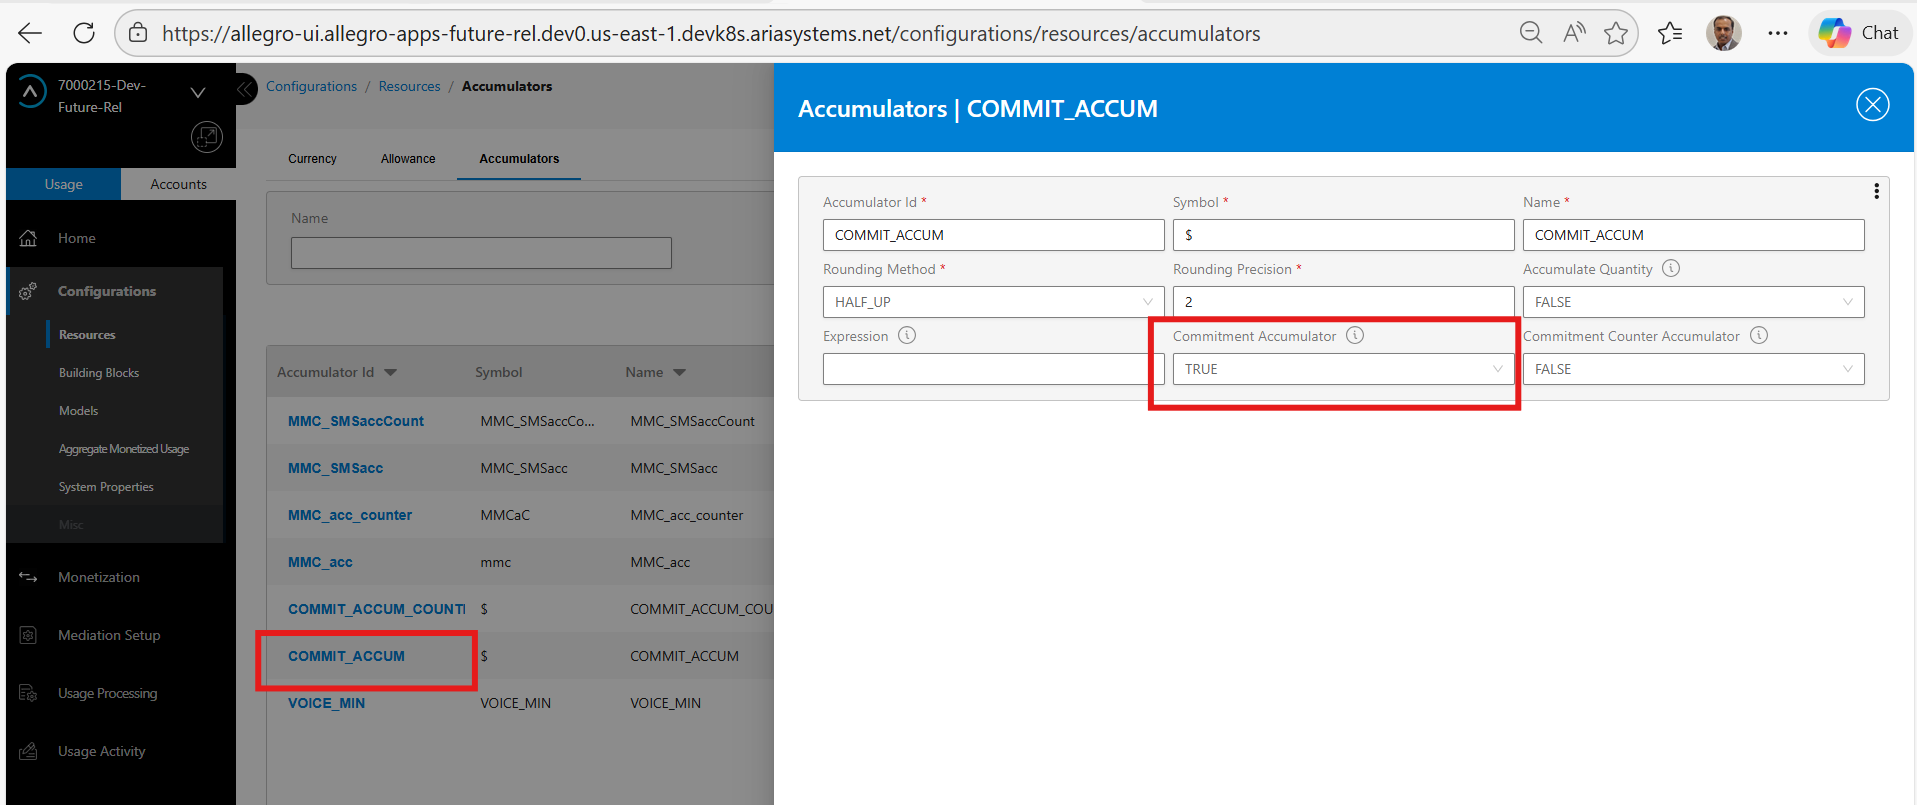
Task: Click the open-in-new-window icon in the sidebar
Action: pyautogui.click(x=206, y=137)
